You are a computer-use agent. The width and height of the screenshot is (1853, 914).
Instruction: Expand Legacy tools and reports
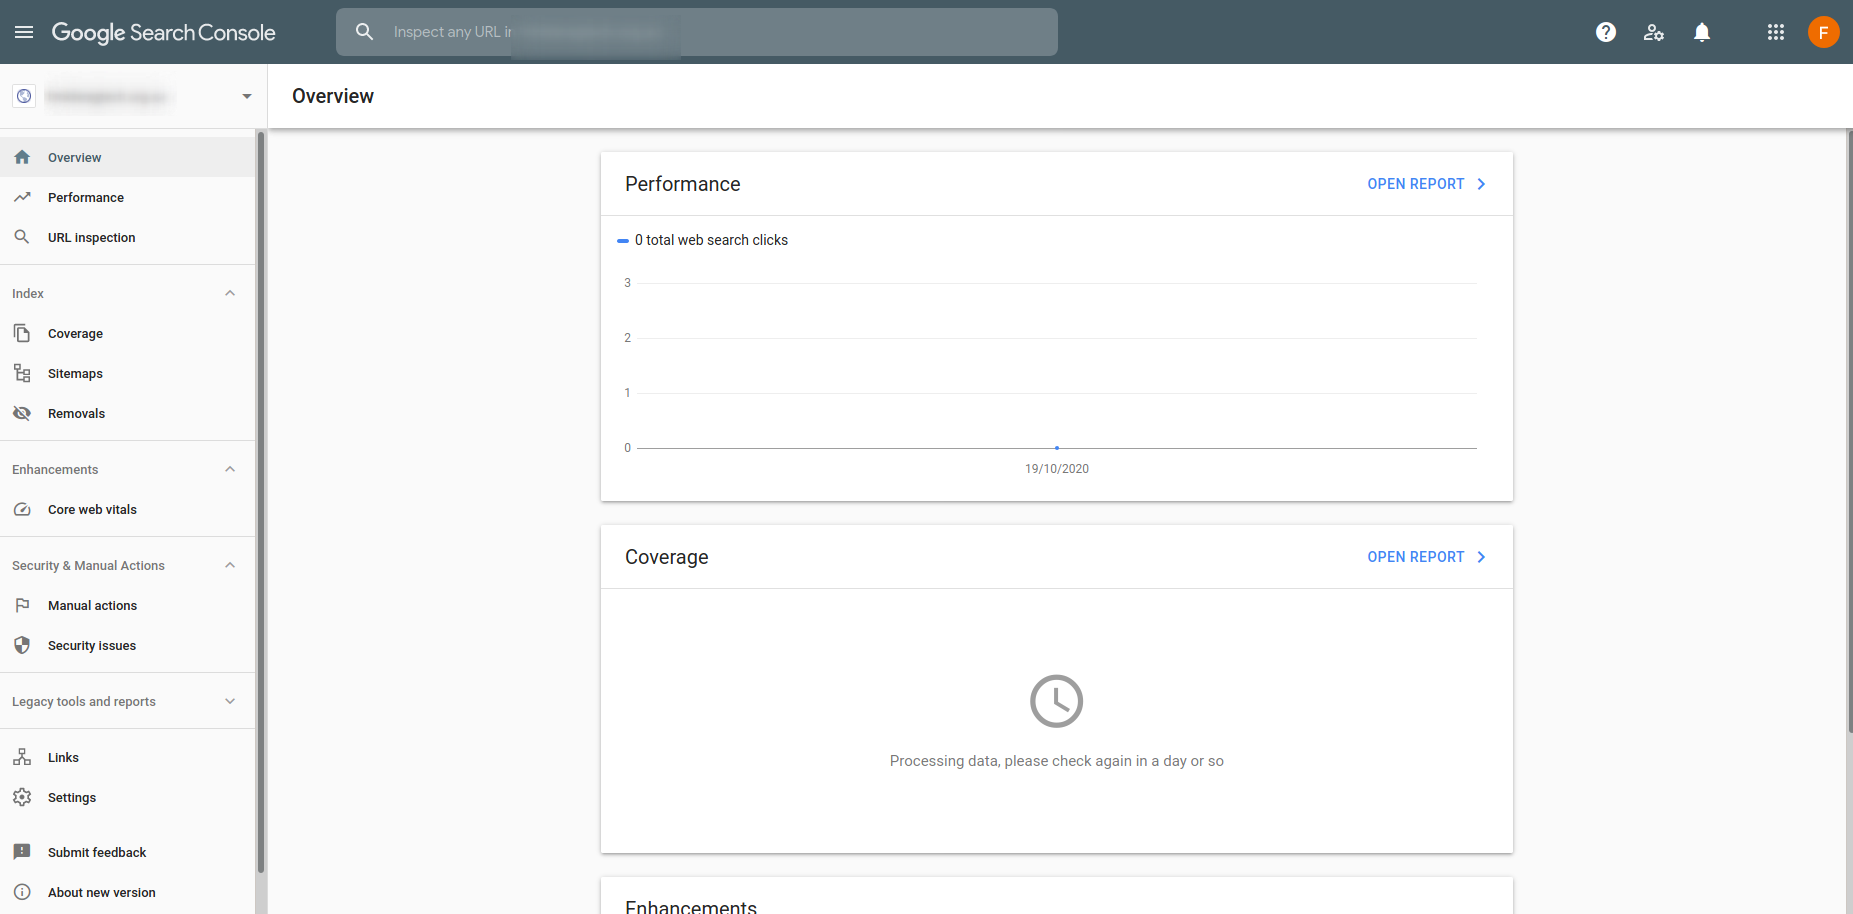pyautogui.click(x=230, y=701)
